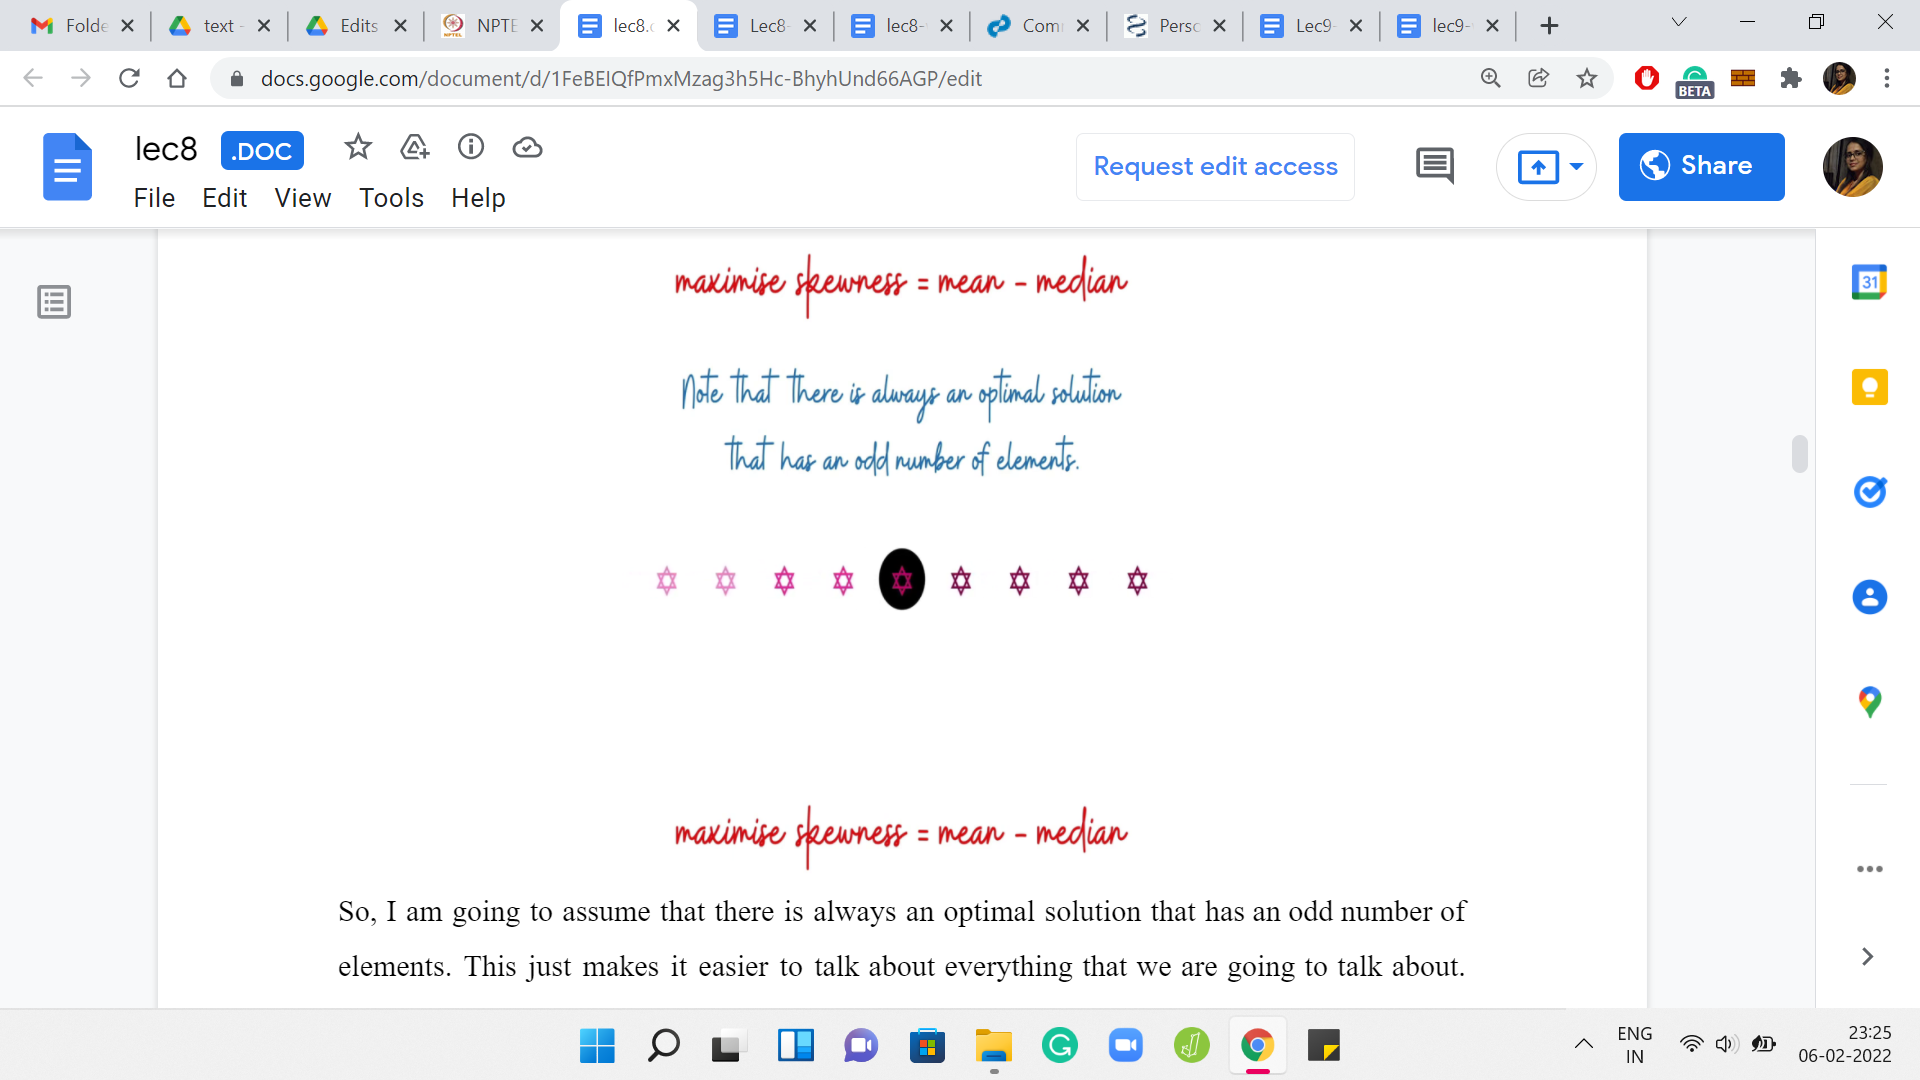The image size is (1920, 1080).
Task: Click the blue Share button
Action: (1701, 167)
